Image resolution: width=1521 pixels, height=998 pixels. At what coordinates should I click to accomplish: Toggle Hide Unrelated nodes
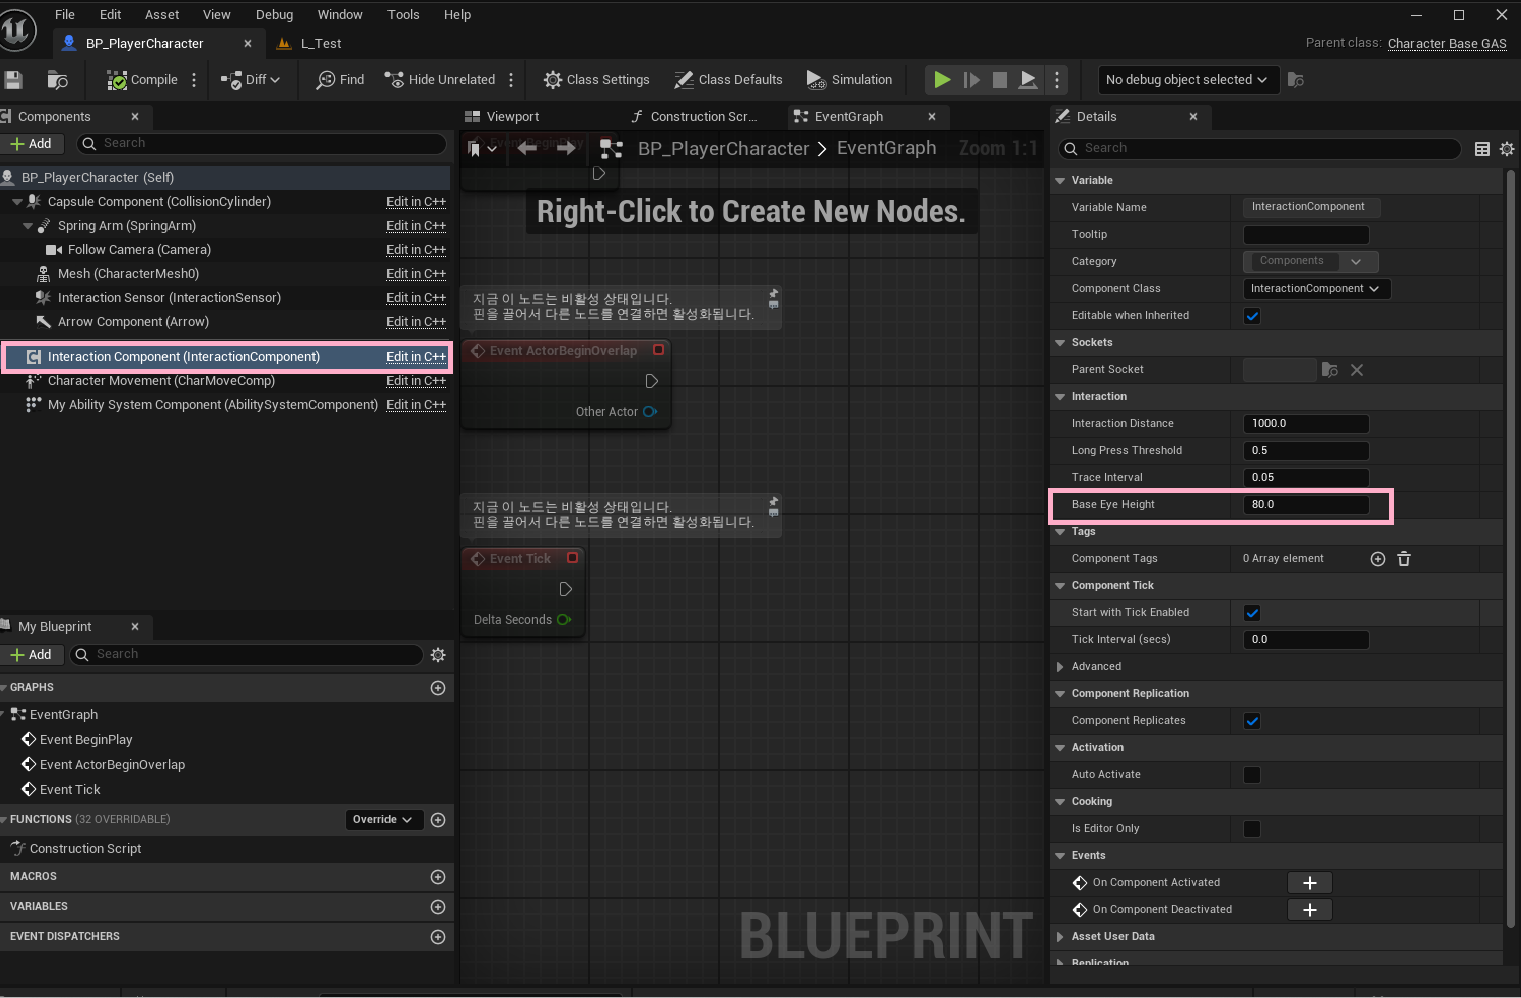coord(440,80)
